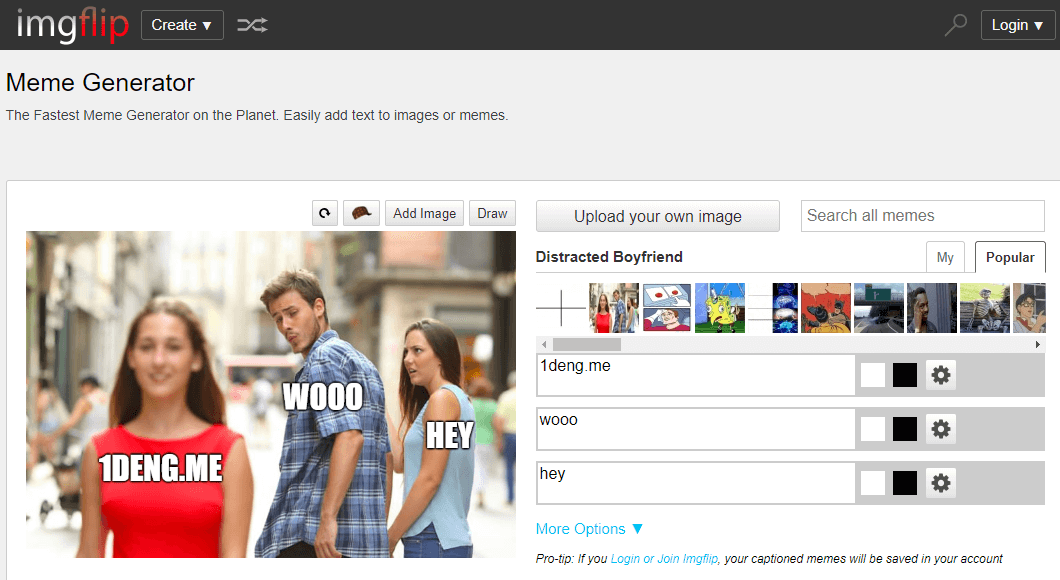The image size is (1060, 580).
Task: Click the Add Image button
Action: click(425, 213)
